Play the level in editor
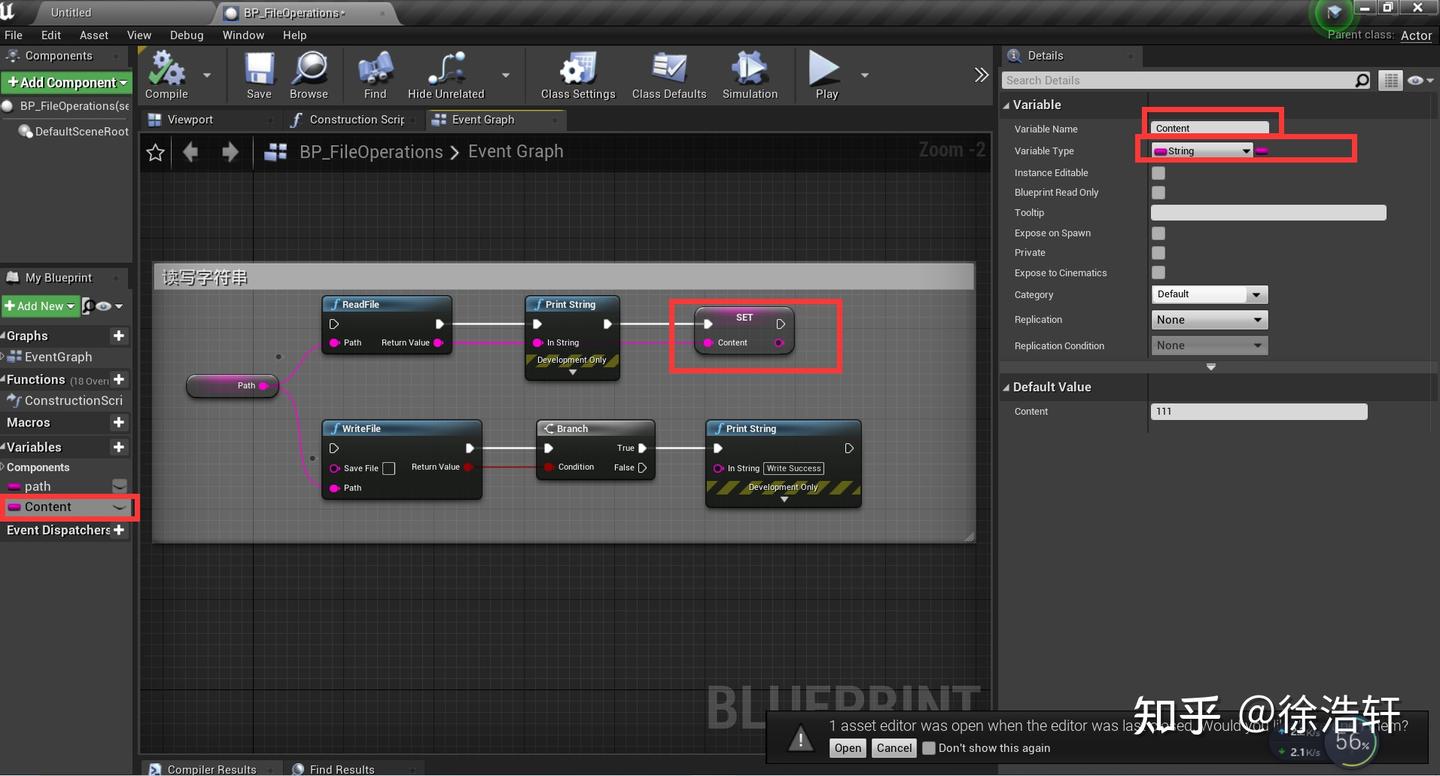1440x776 pixels. pyautogui.click(x=826, y=75)
